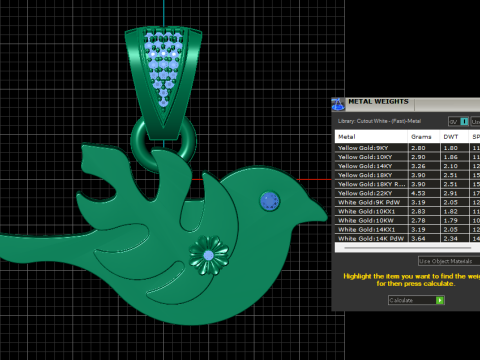Viewport: 480px width, 360px height.
Task: Click the 3.26 grams cell
Action: 424,166
